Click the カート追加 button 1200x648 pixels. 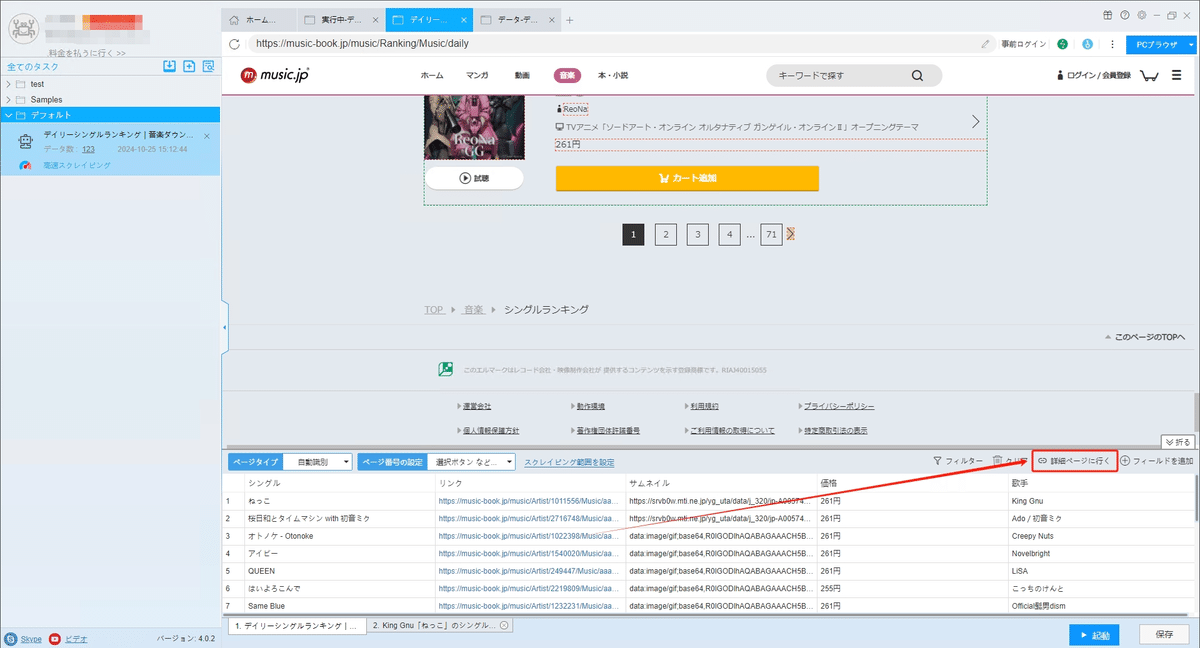687,178
